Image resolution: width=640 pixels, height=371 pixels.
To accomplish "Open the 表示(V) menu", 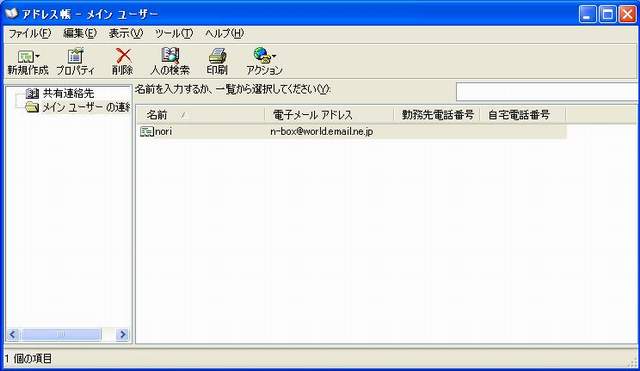I will pyautogui.click(x=126, y=33).
